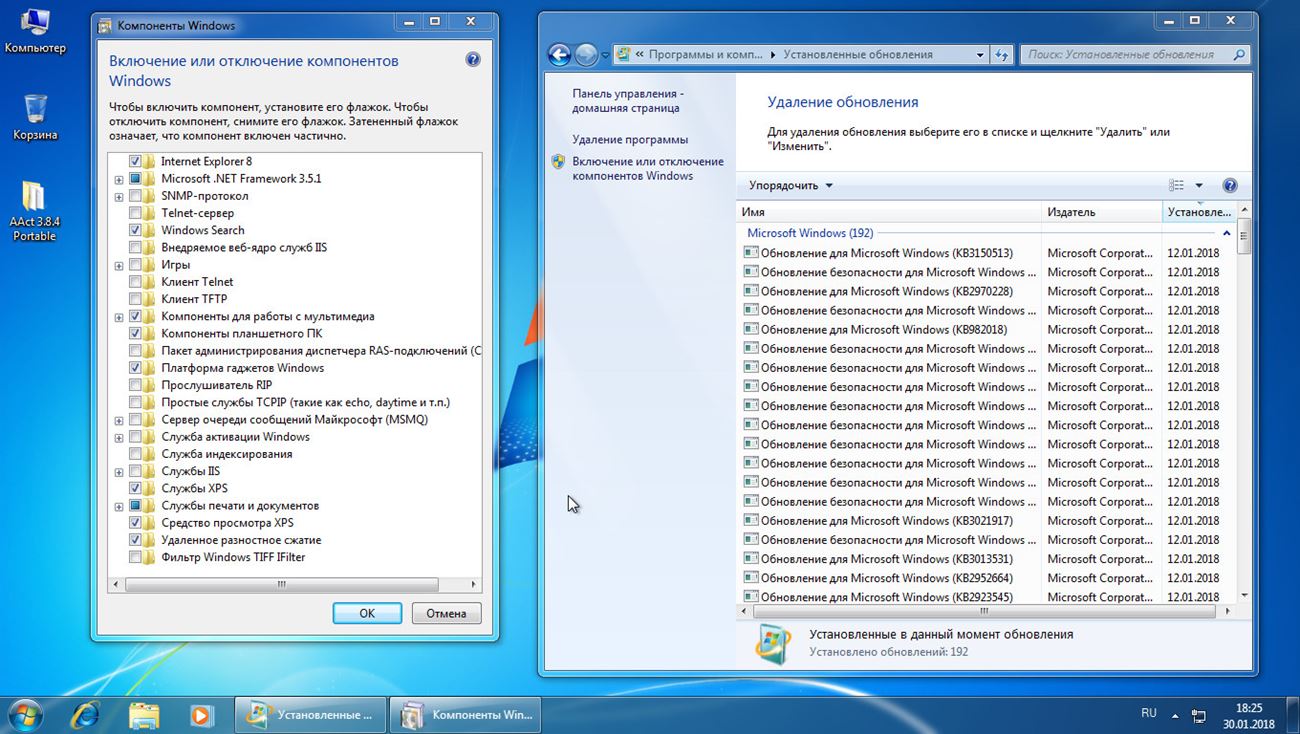Open Включение или отключение компонентов Windows link
This screenshot has width=1300, height=734.
(x=648, y=168)
